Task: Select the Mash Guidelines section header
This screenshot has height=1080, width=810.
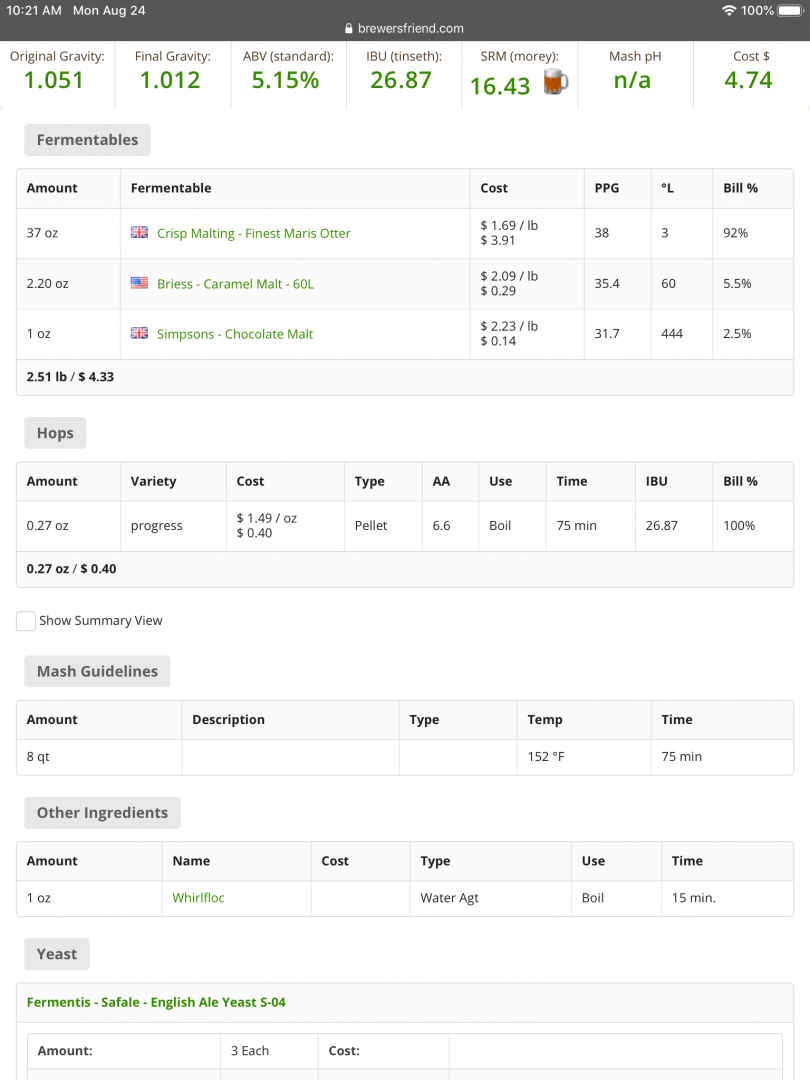Action: [97, 671]
